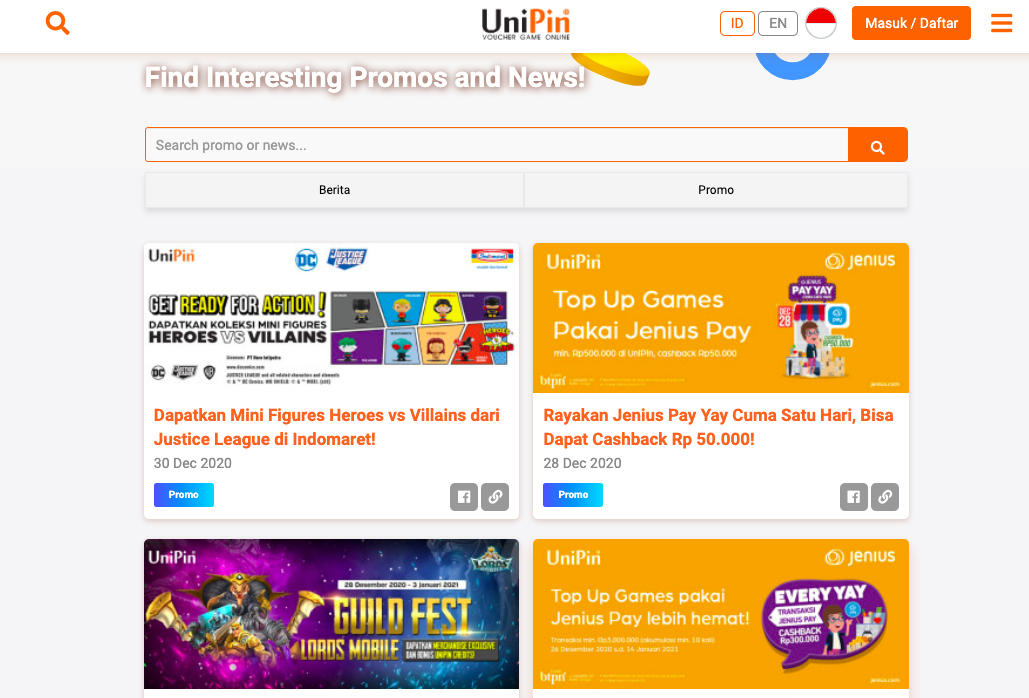
Task: Focus the Search promo or news field
Action: tap(497, 144)
